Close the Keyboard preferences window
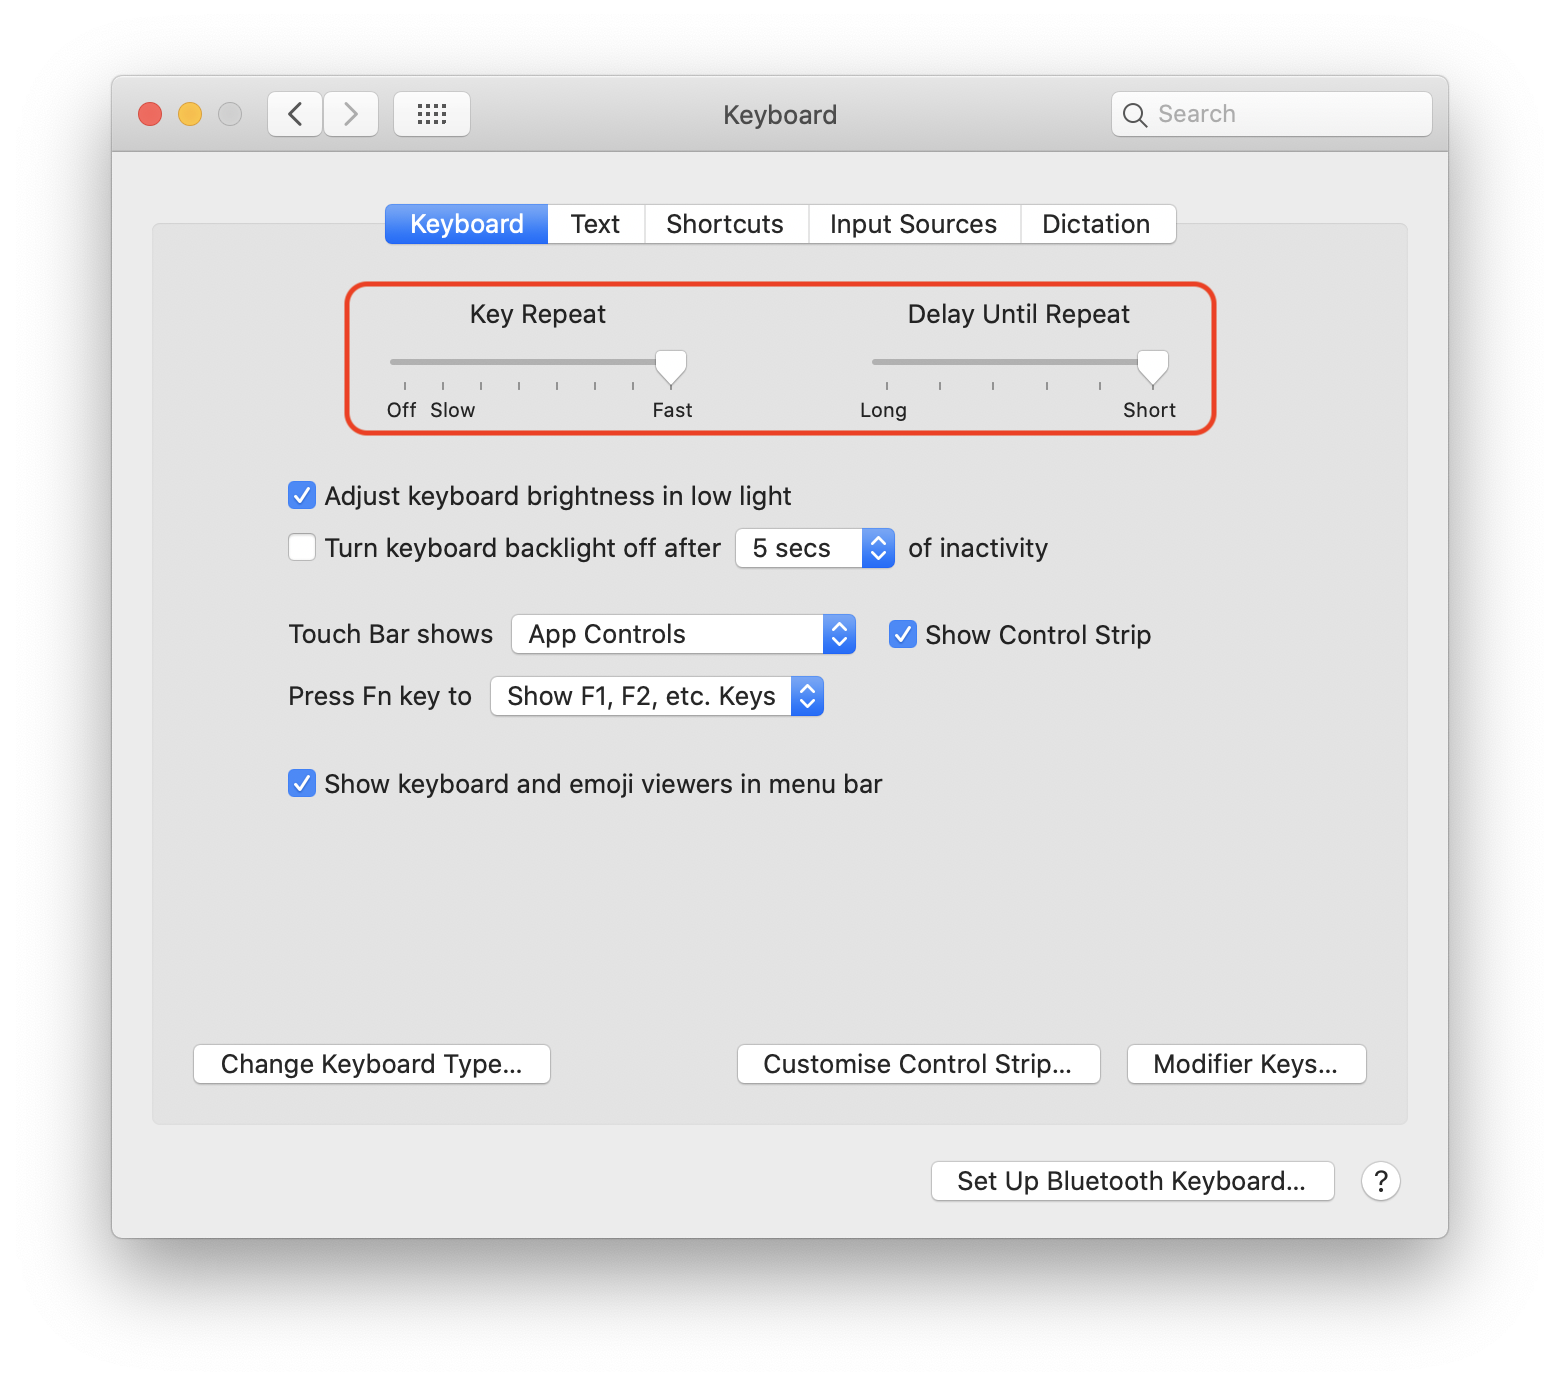 pyautogui.click(x=150, y=114)
